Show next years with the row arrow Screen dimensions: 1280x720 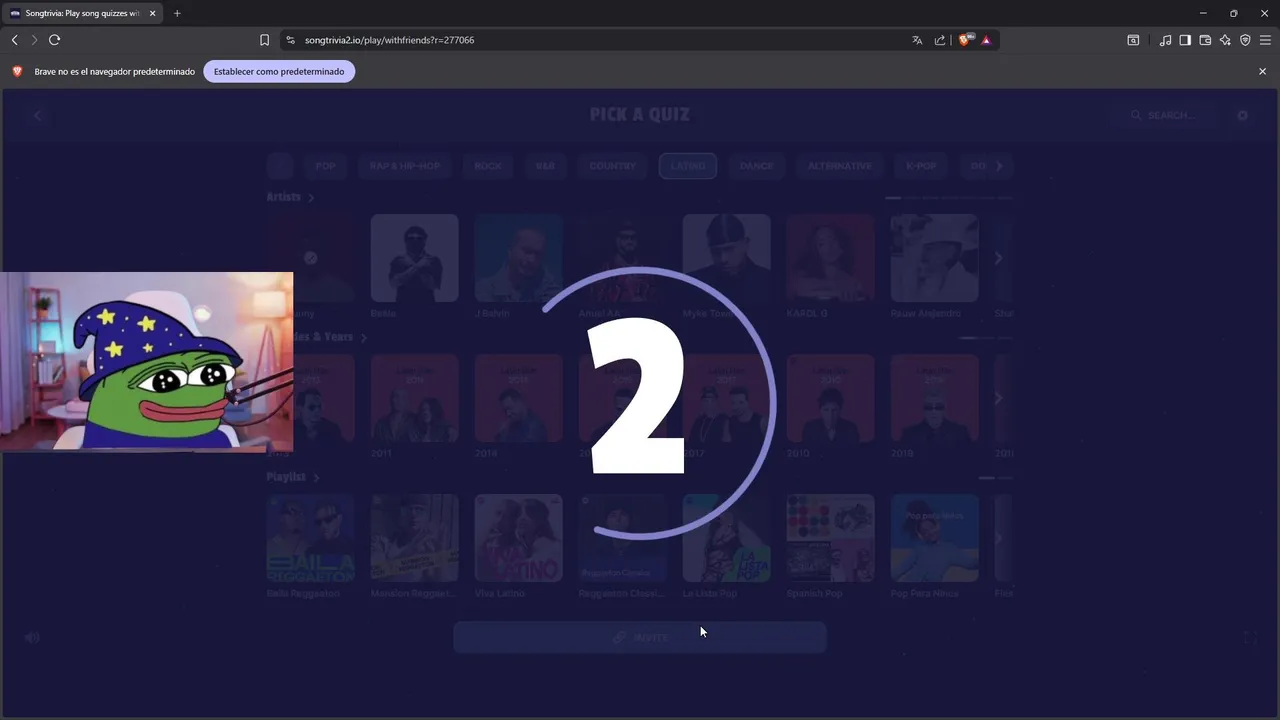998,398
